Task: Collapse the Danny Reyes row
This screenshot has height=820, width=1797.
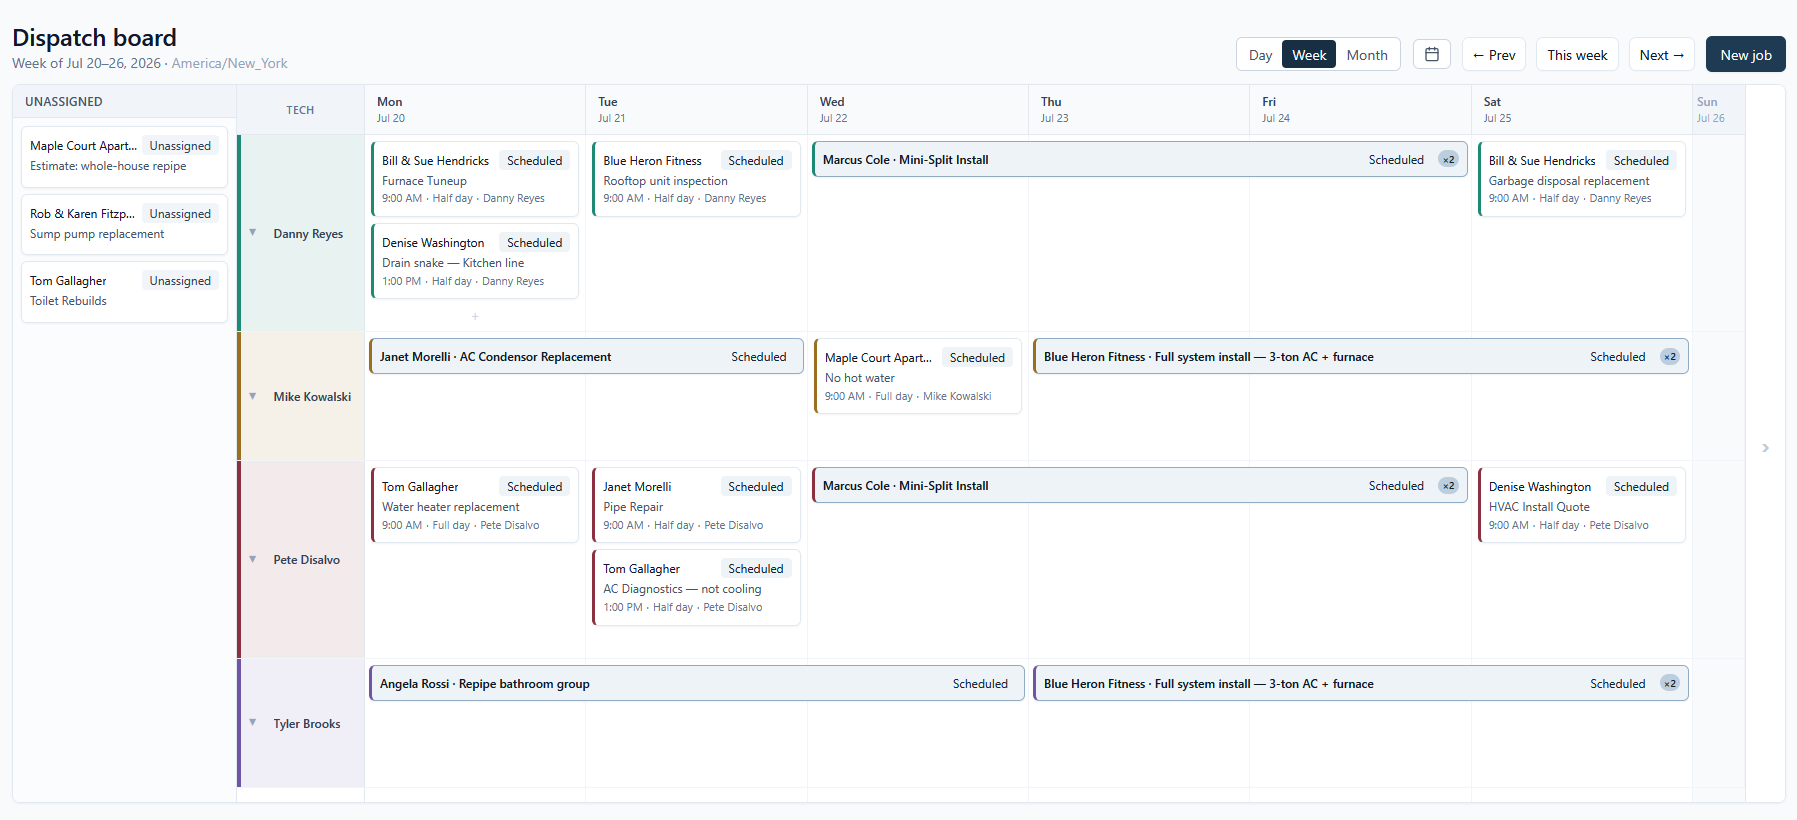Action: point(252,233)
